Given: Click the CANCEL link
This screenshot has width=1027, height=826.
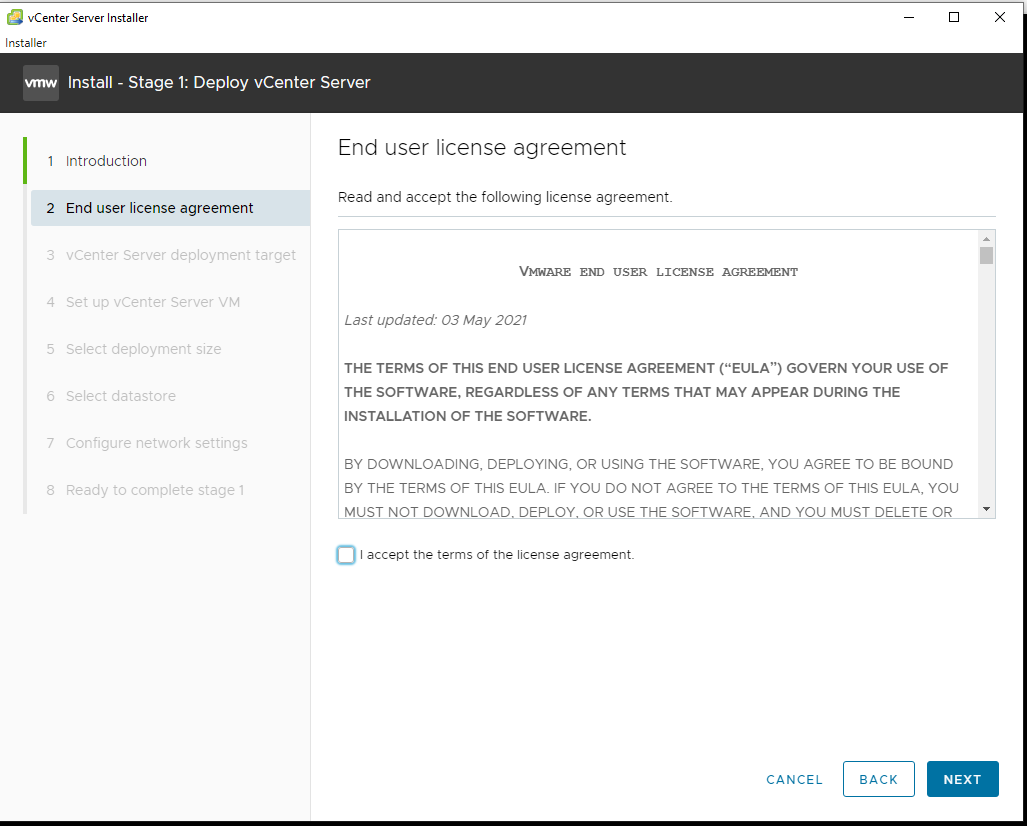Looking at the screenshot, I should point(794,779).
